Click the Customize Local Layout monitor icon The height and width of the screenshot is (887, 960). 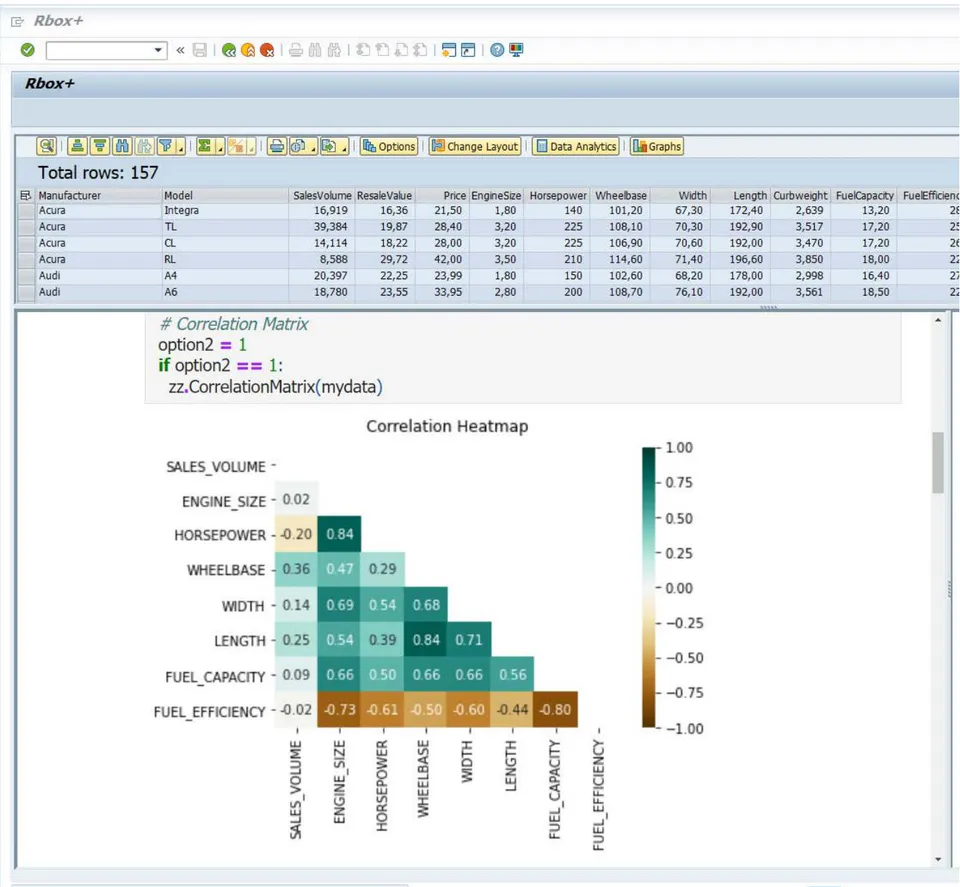click(516, 50)
